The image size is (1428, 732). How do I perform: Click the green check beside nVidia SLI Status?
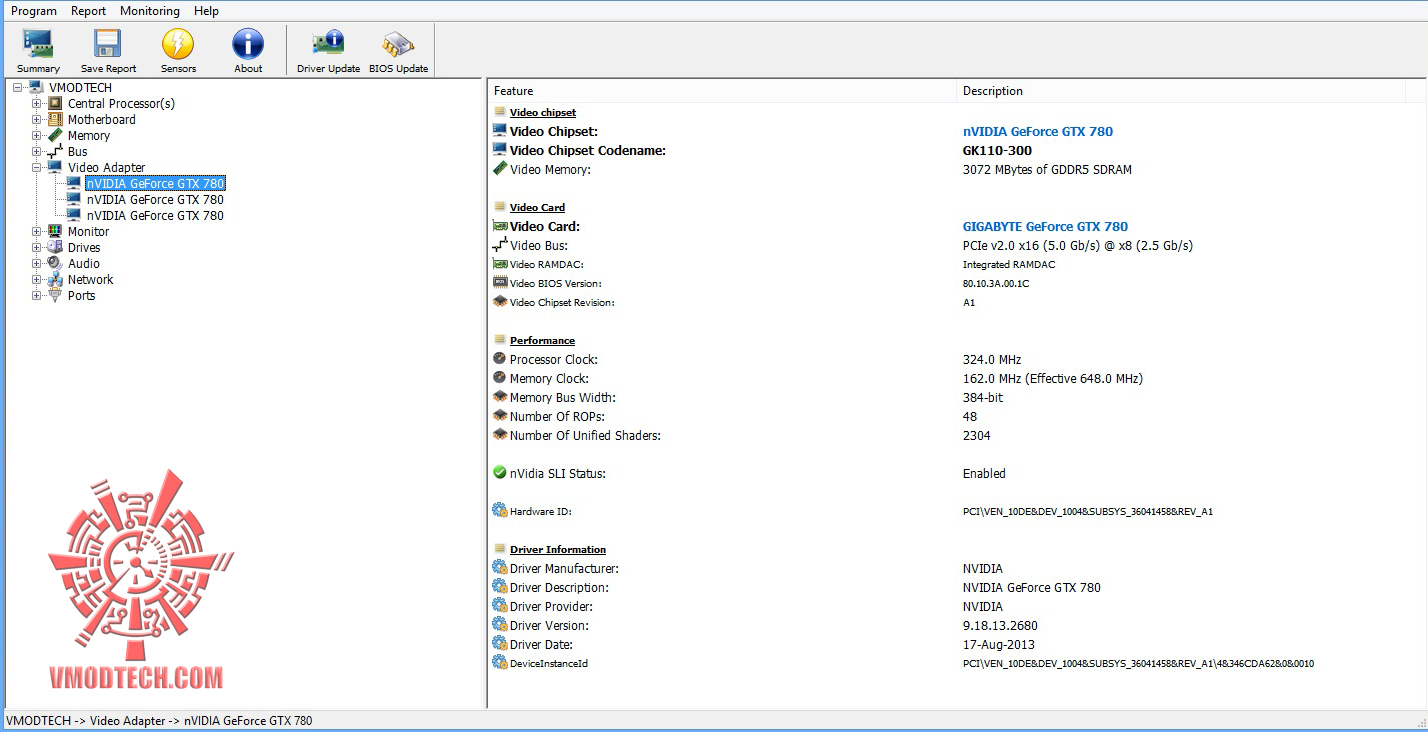500,473
